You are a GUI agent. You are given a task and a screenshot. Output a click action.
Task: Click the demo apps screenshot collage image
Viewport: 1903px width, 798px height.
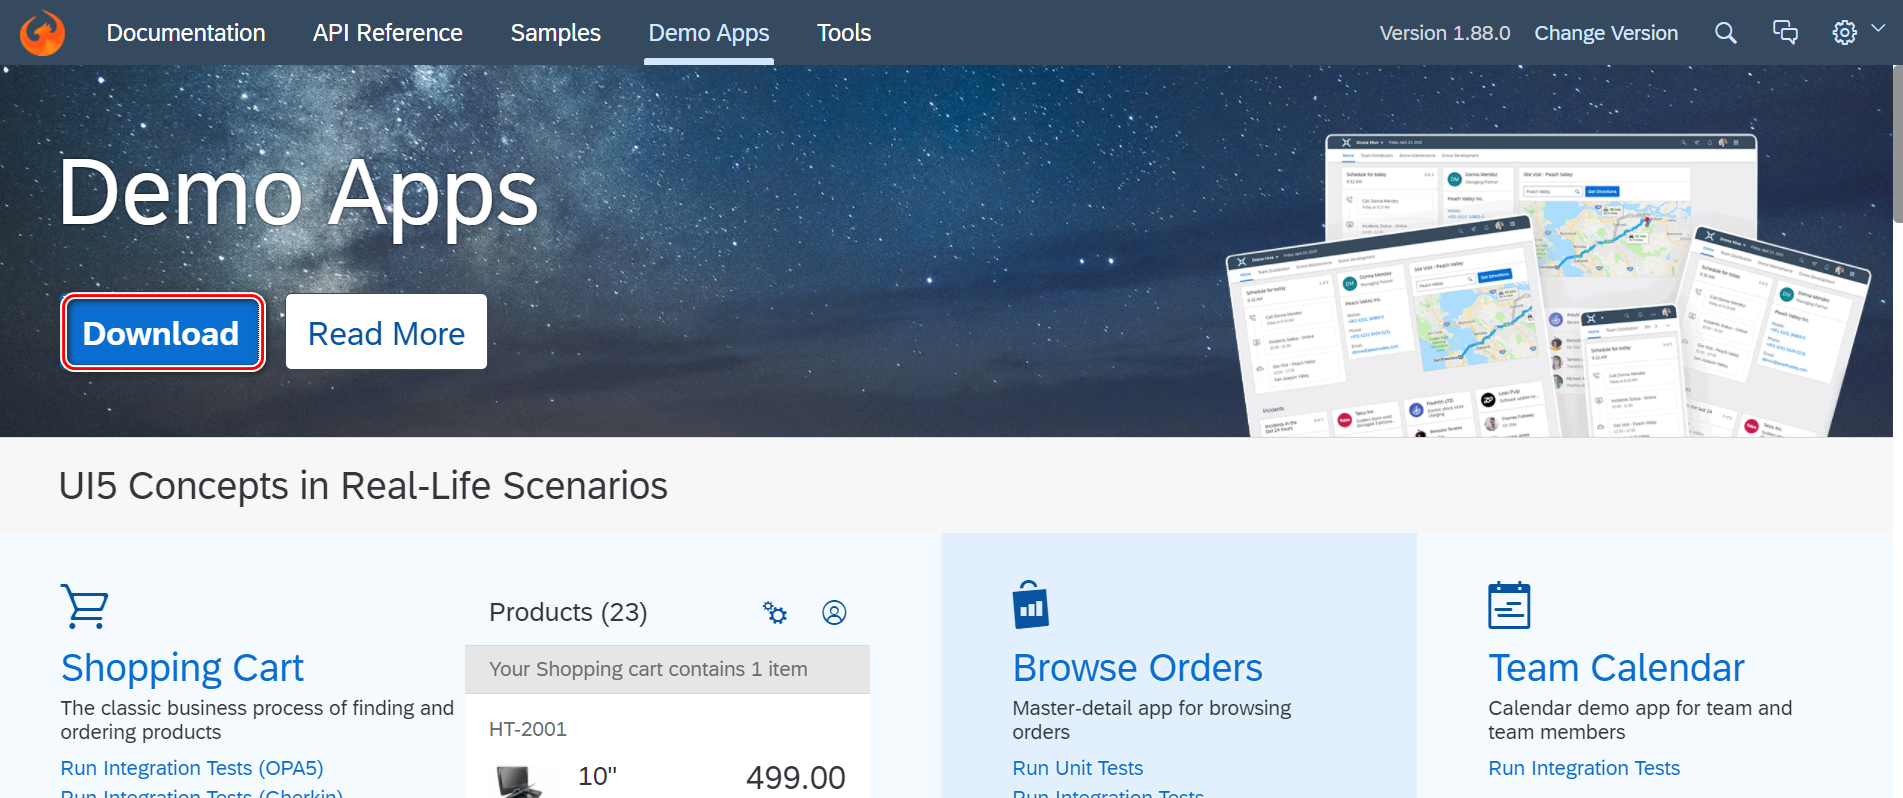1547,285
